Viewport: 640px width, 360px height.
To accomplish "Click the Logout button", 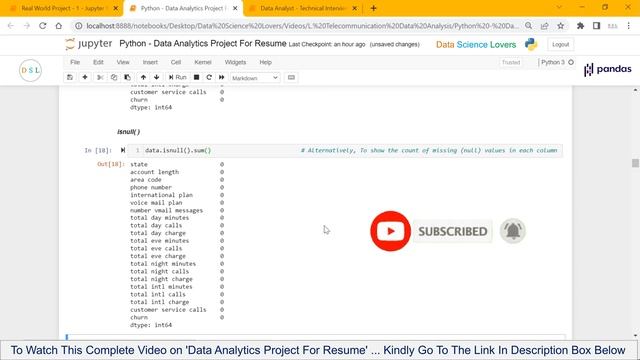I will [560, 44].
